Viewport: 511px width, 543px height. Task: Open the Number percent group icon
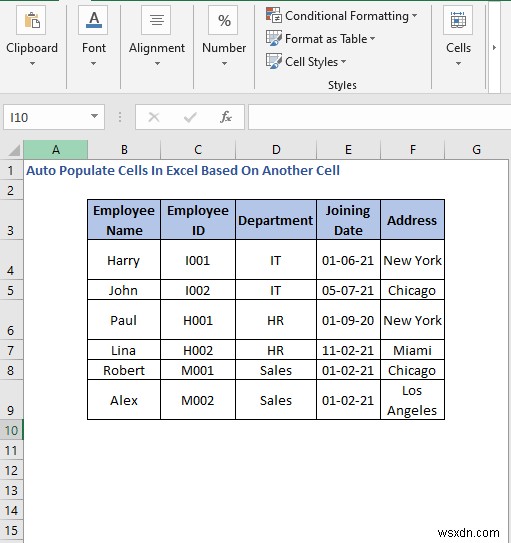click(x=223, y=20)
